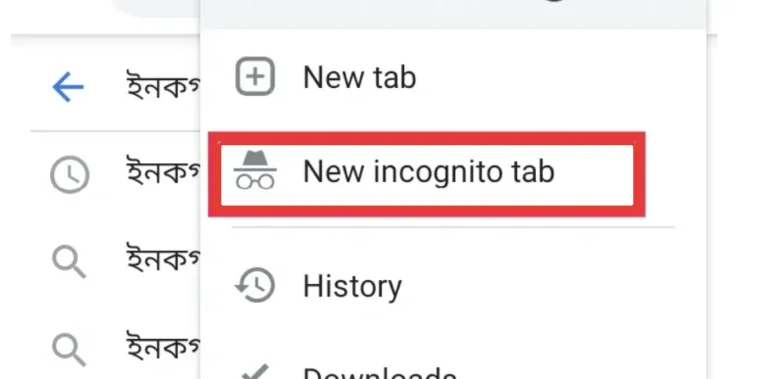Click the Downloads checkmark icon

[255, 372]
